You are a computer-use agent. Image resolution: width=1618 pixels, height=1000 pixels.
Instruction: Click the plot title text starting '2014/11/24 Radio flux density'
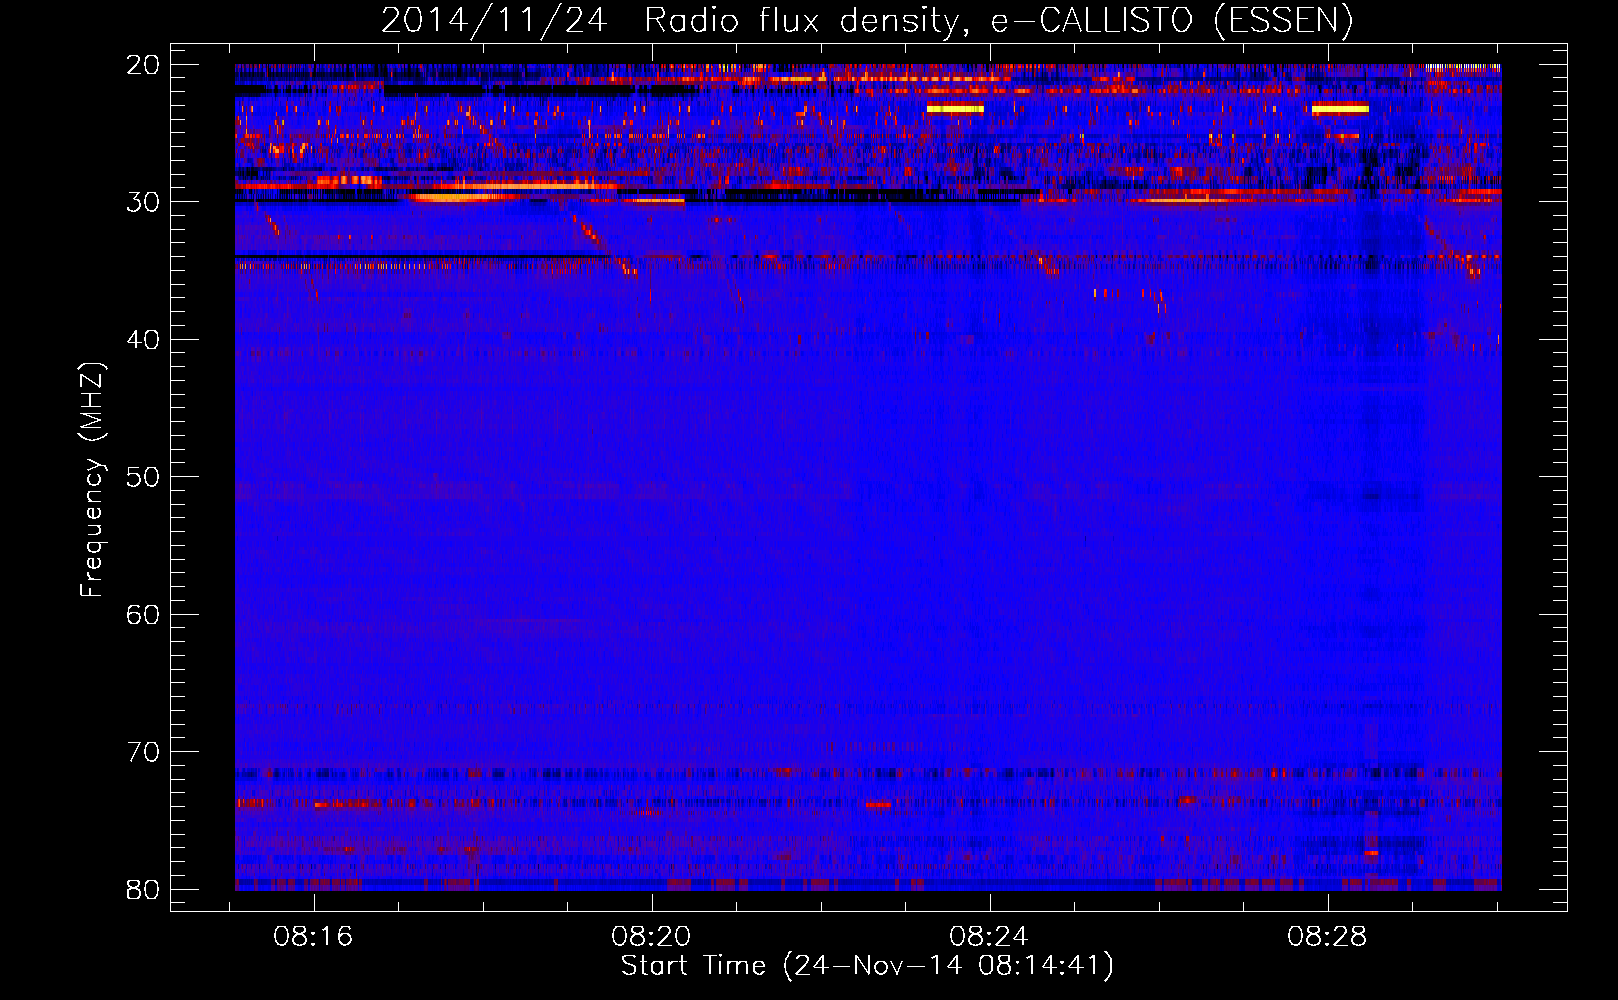pos(867,20)
